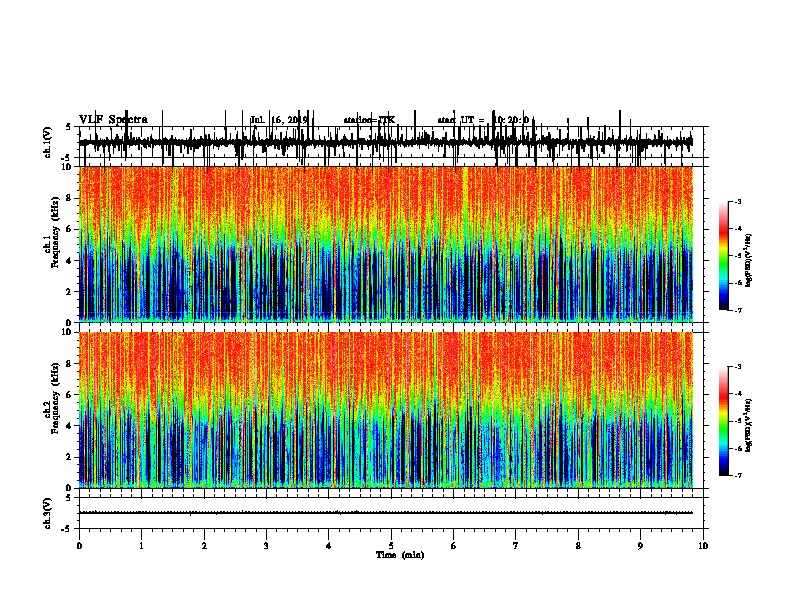Screen dimensions: 792x612
Task: Click the "-3" label on ch.1 color bar
Action: (737, 201)
